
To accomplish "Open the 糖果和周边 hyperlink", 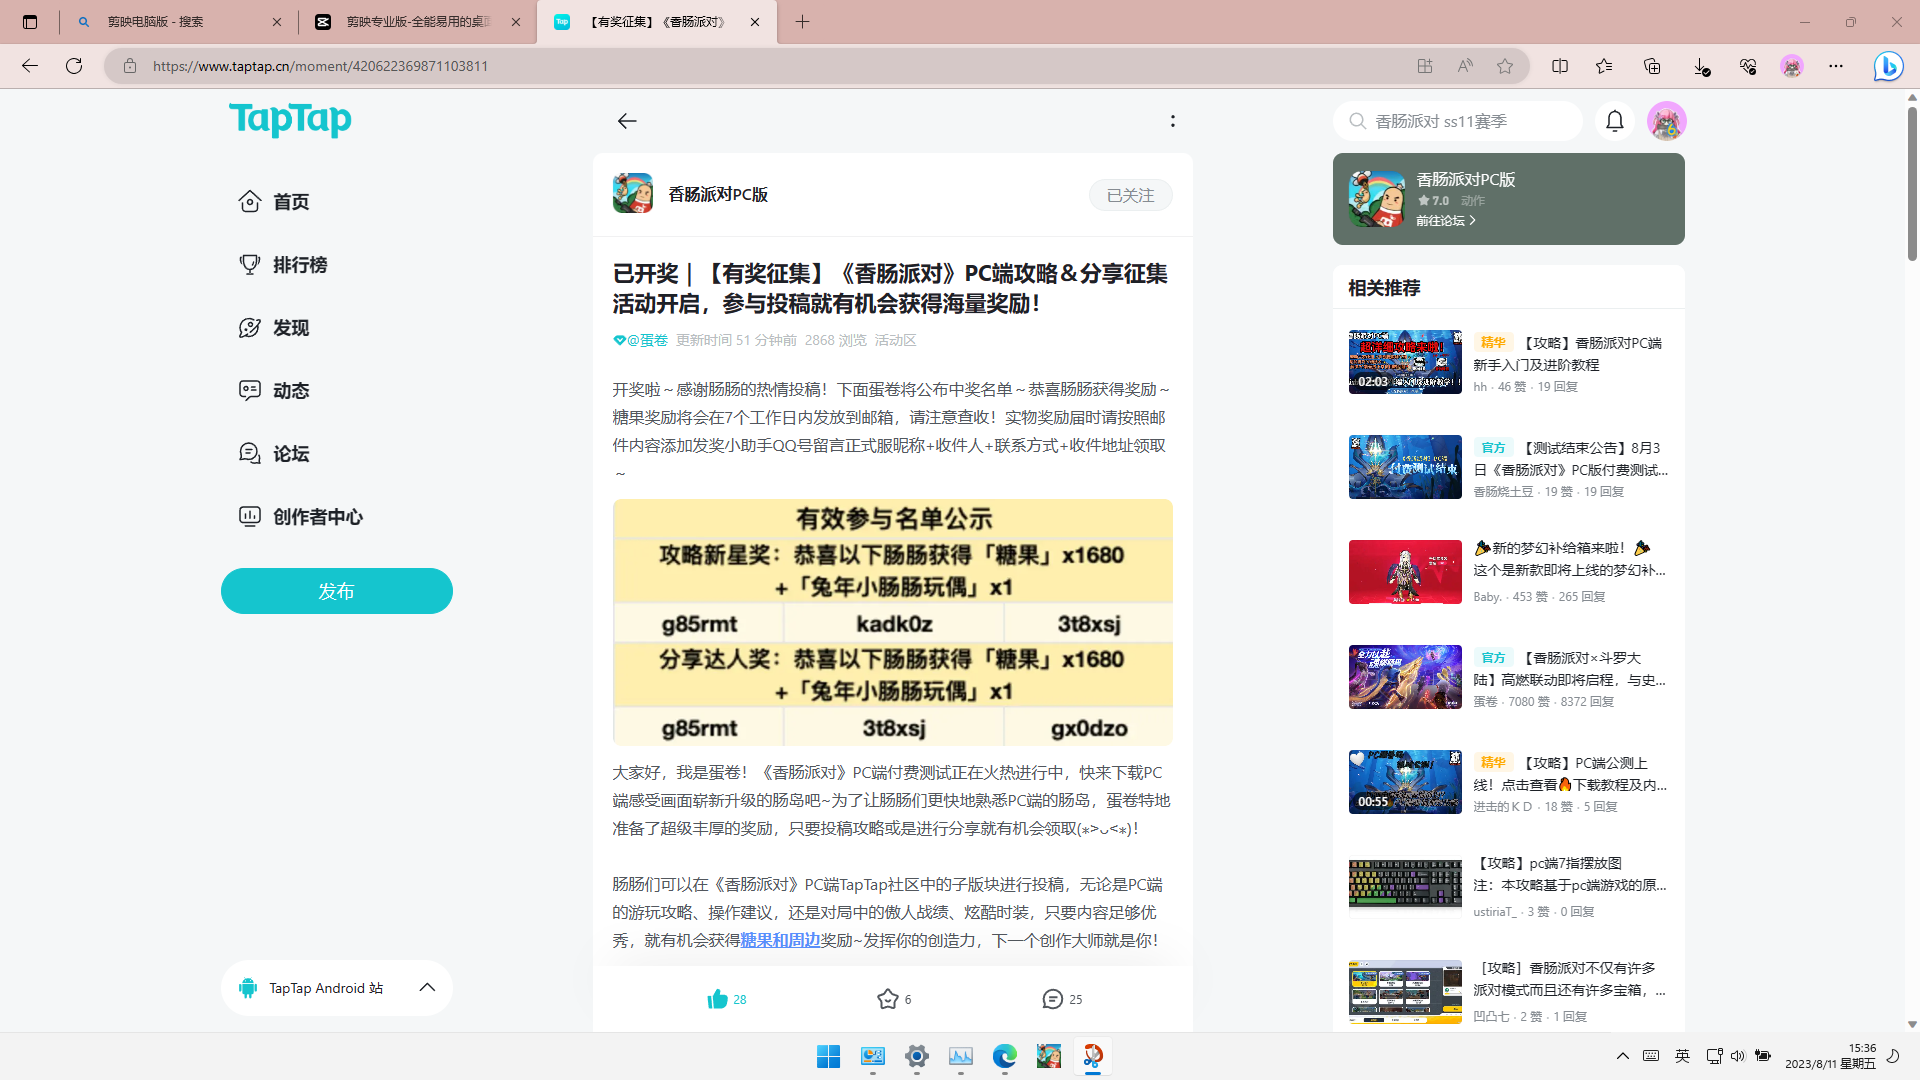I will (780, 940).
